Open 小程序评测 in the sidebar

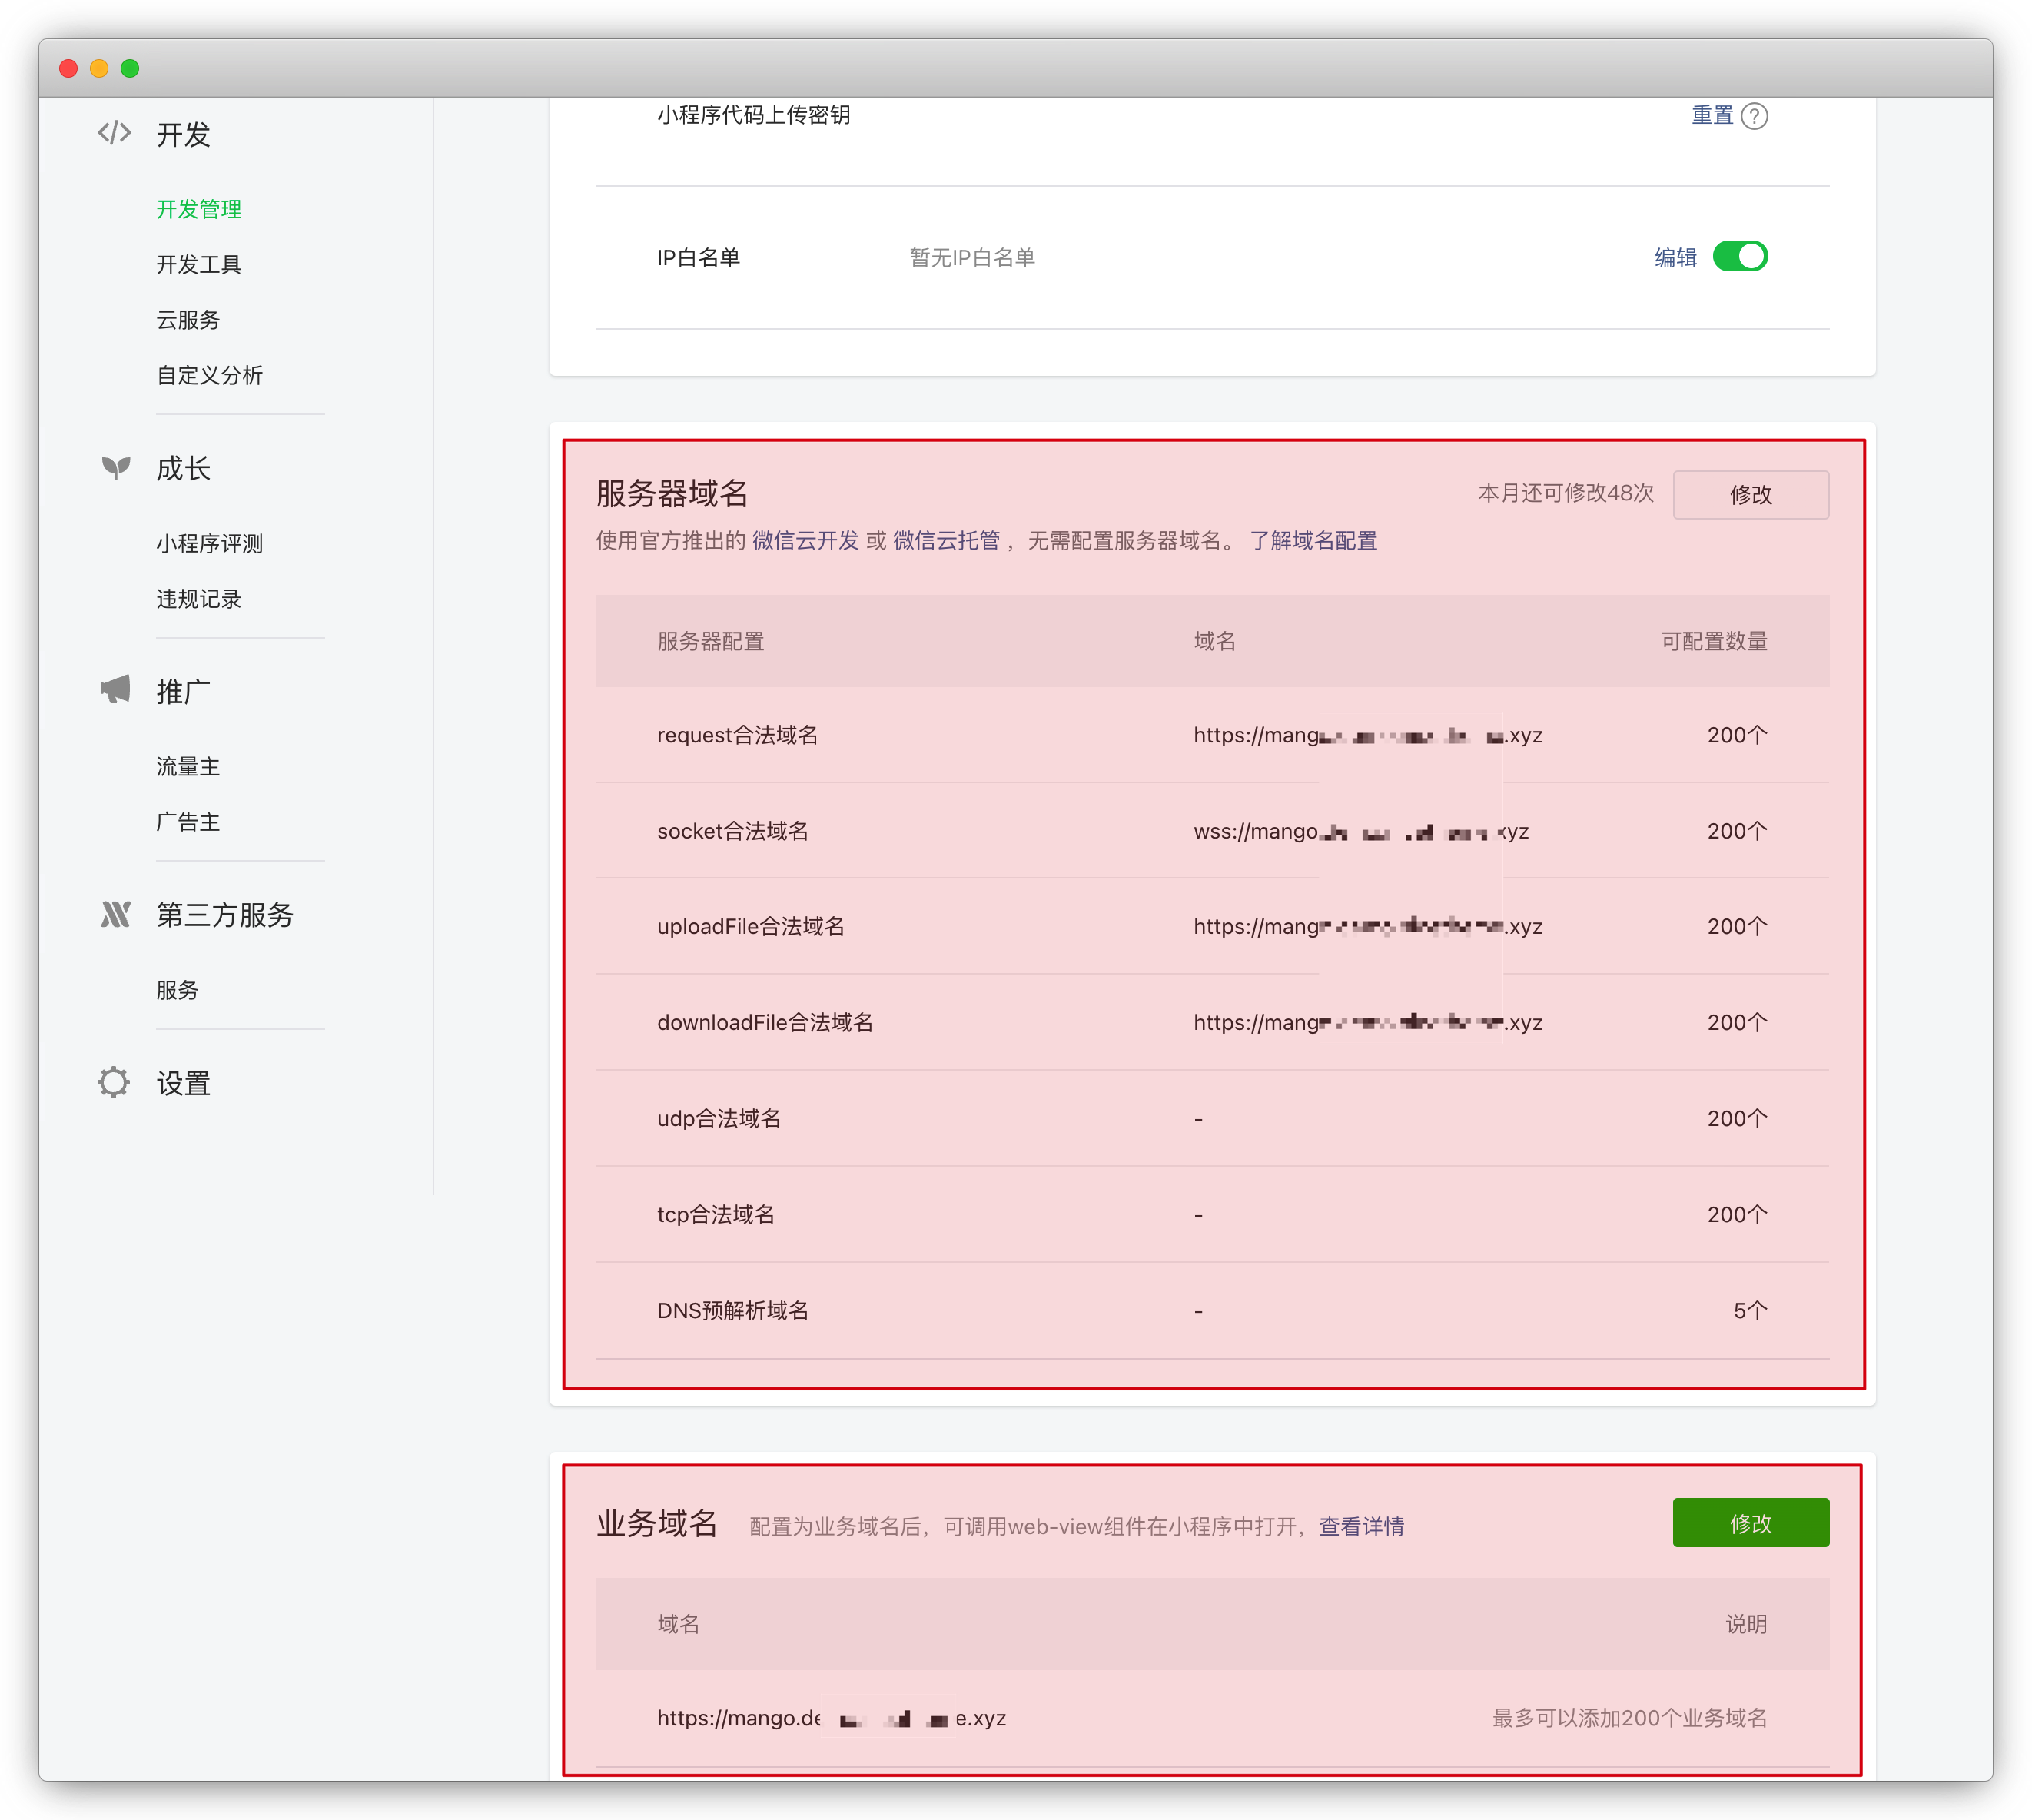point(210,543)
